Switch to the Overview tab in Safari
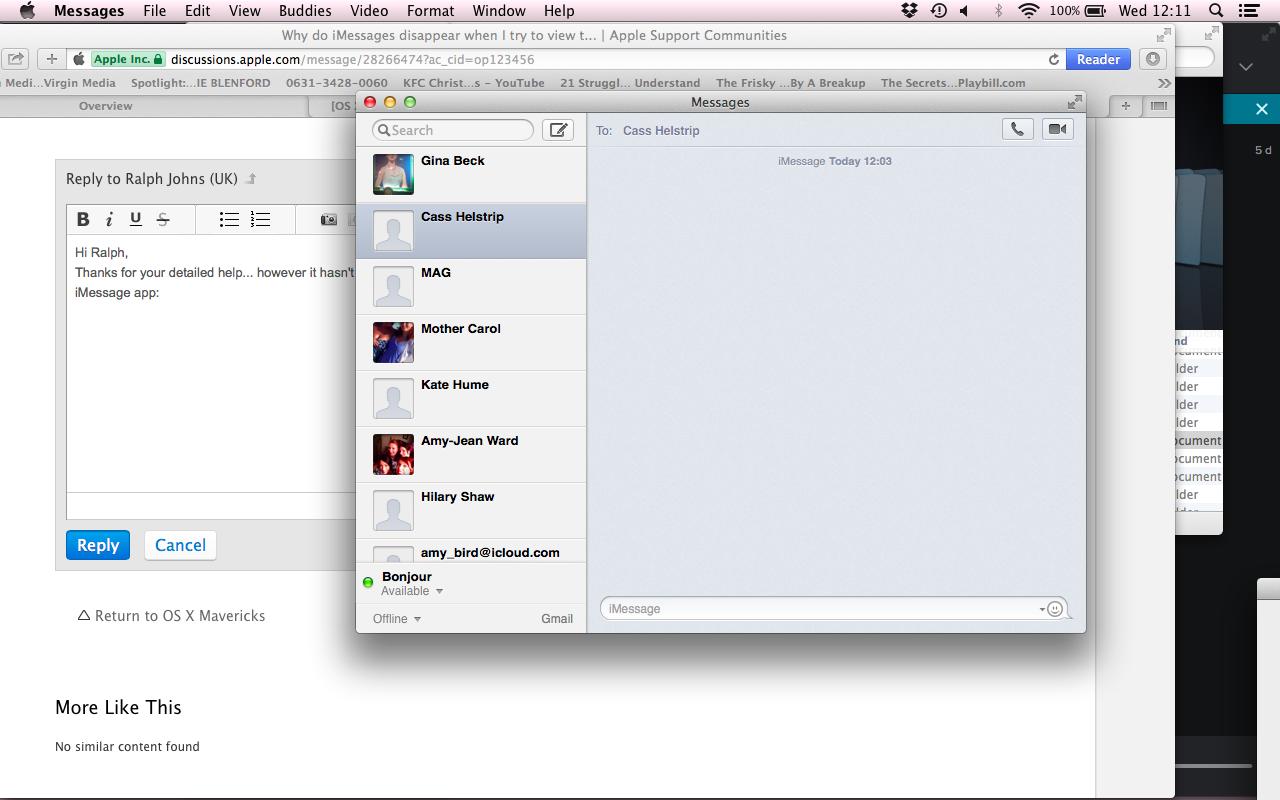This screenshot has height=800, width=1280. pos(106,106)
